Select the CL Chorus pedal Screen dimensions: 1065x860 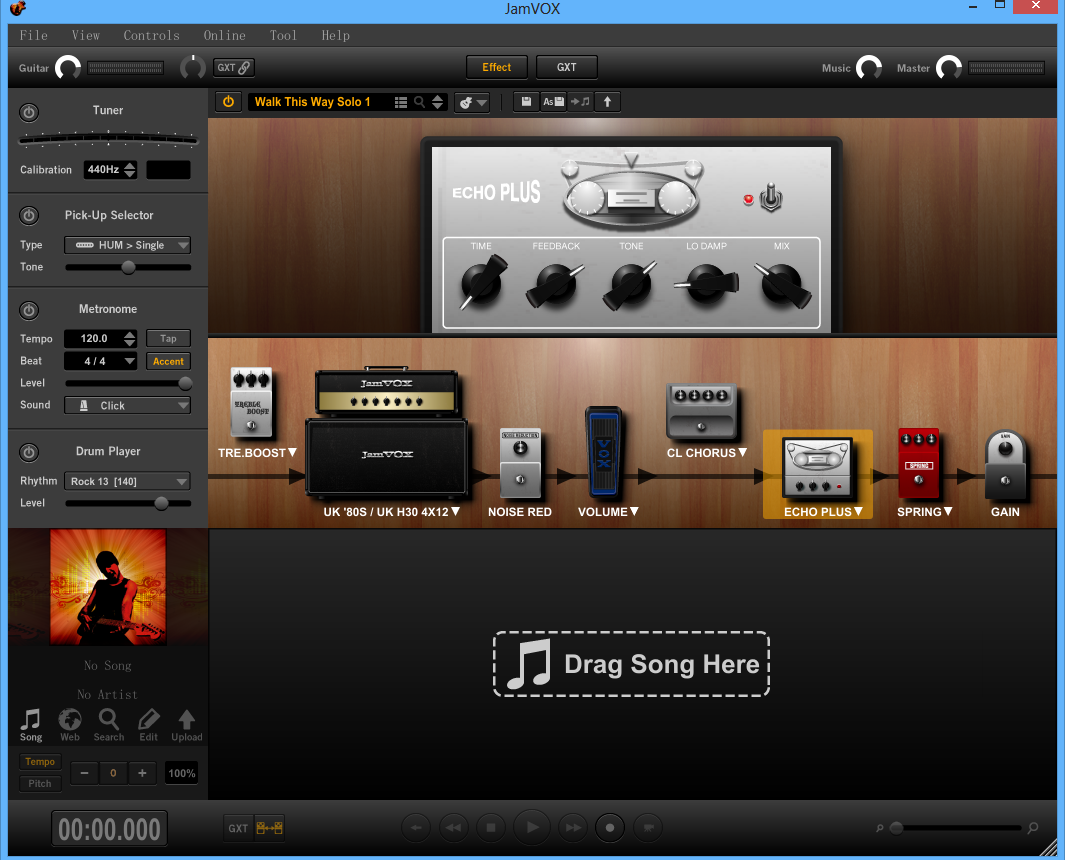[702, 411]
